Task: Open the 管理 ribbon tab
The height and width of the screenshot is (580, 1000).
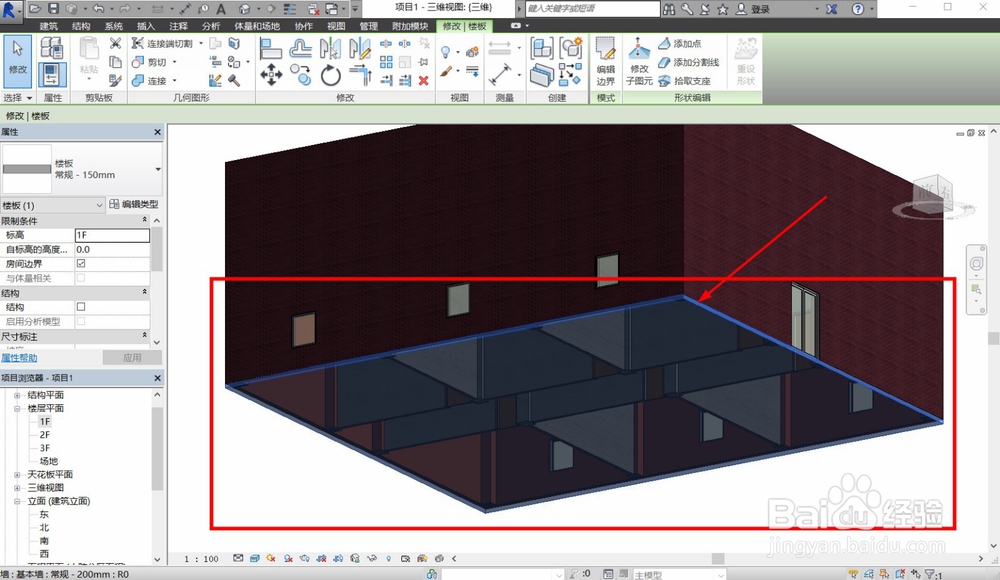Action: (x=369, y=26)
